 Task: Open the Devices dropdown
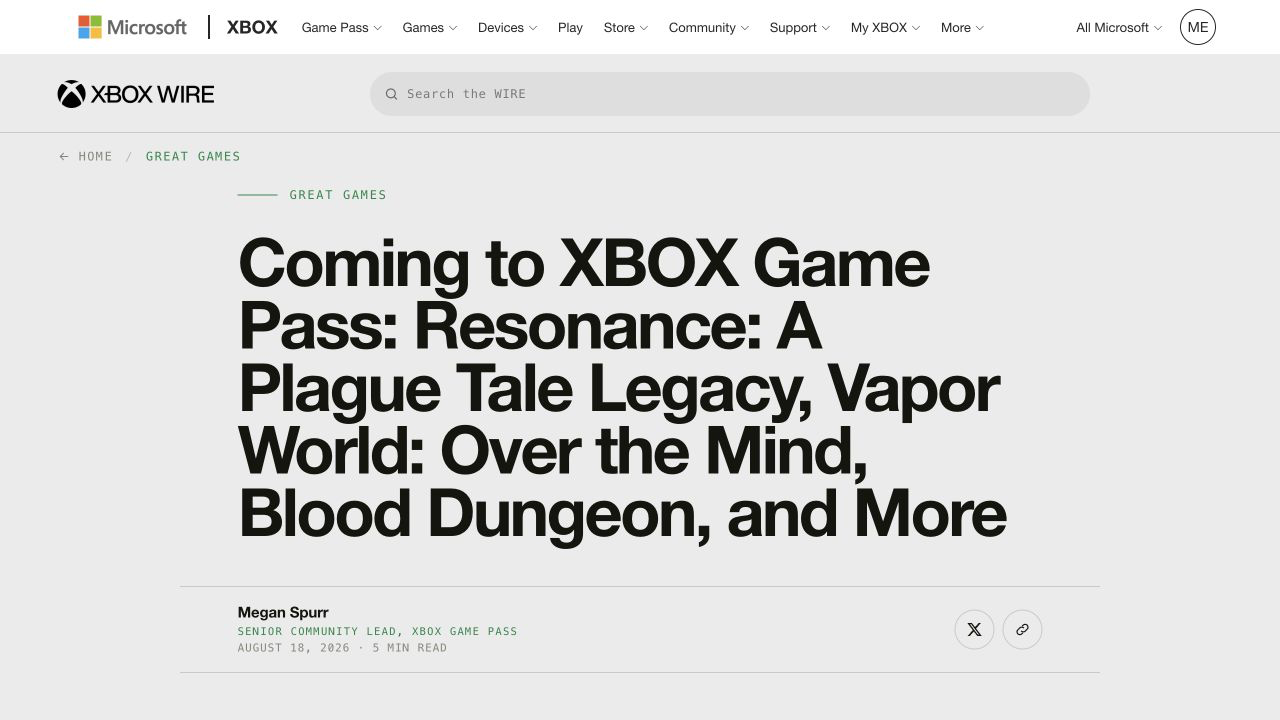click(x=508, y=27)
